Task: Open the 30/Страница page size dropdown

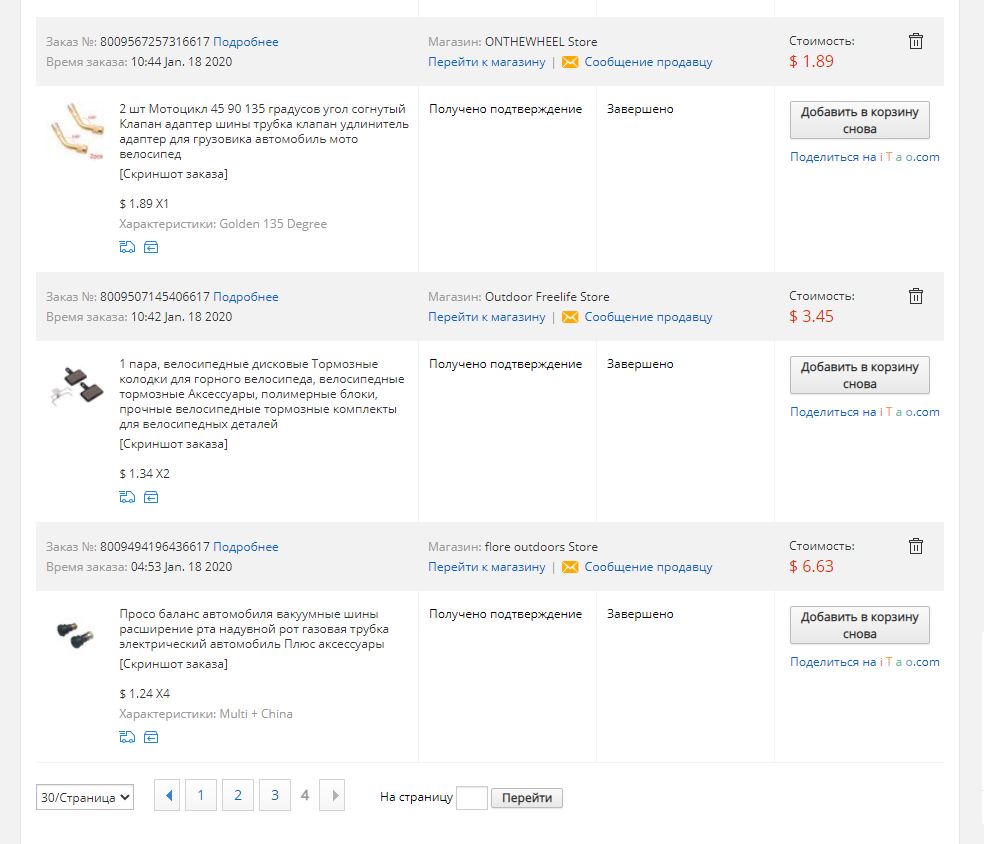Action: (85, 798)
